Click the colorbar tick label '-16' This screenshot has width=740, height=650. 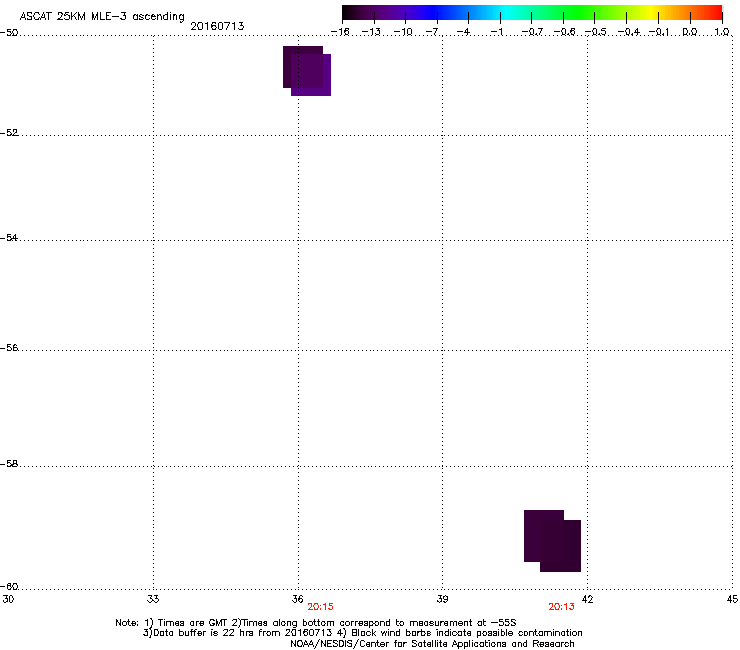click(340, 32)
